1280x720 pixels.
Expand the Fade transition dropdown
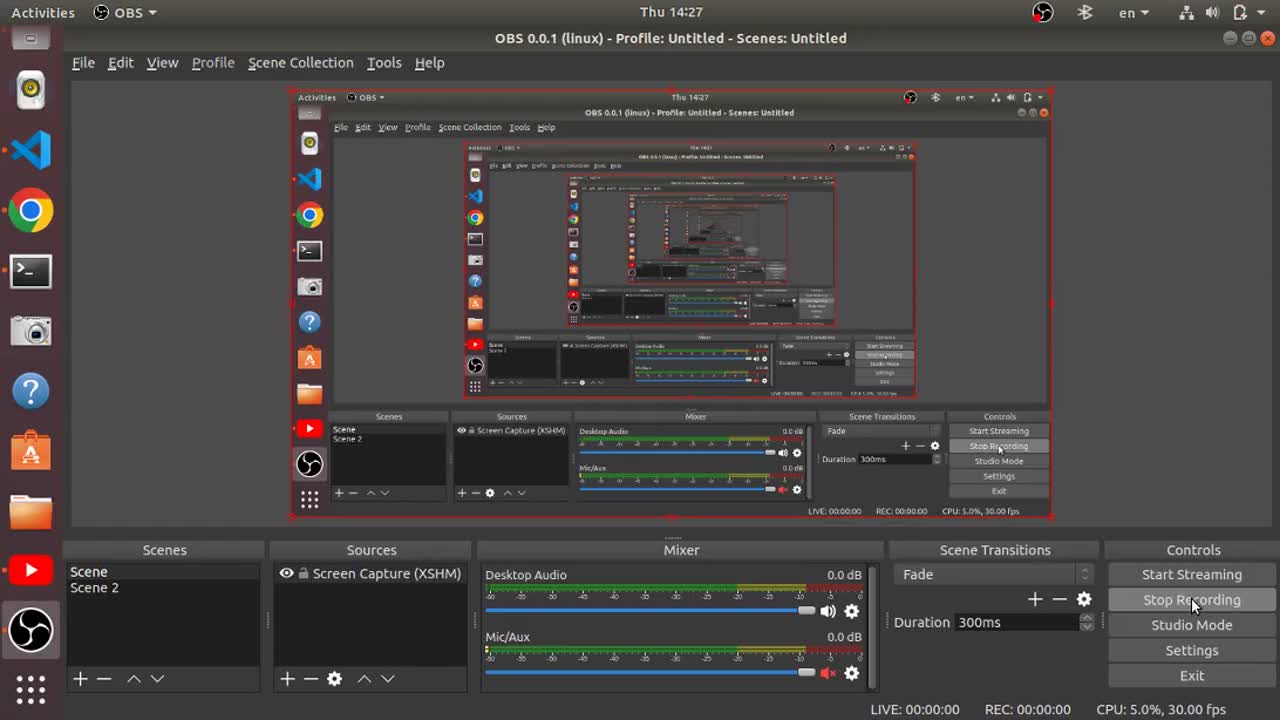point(1084,575)
